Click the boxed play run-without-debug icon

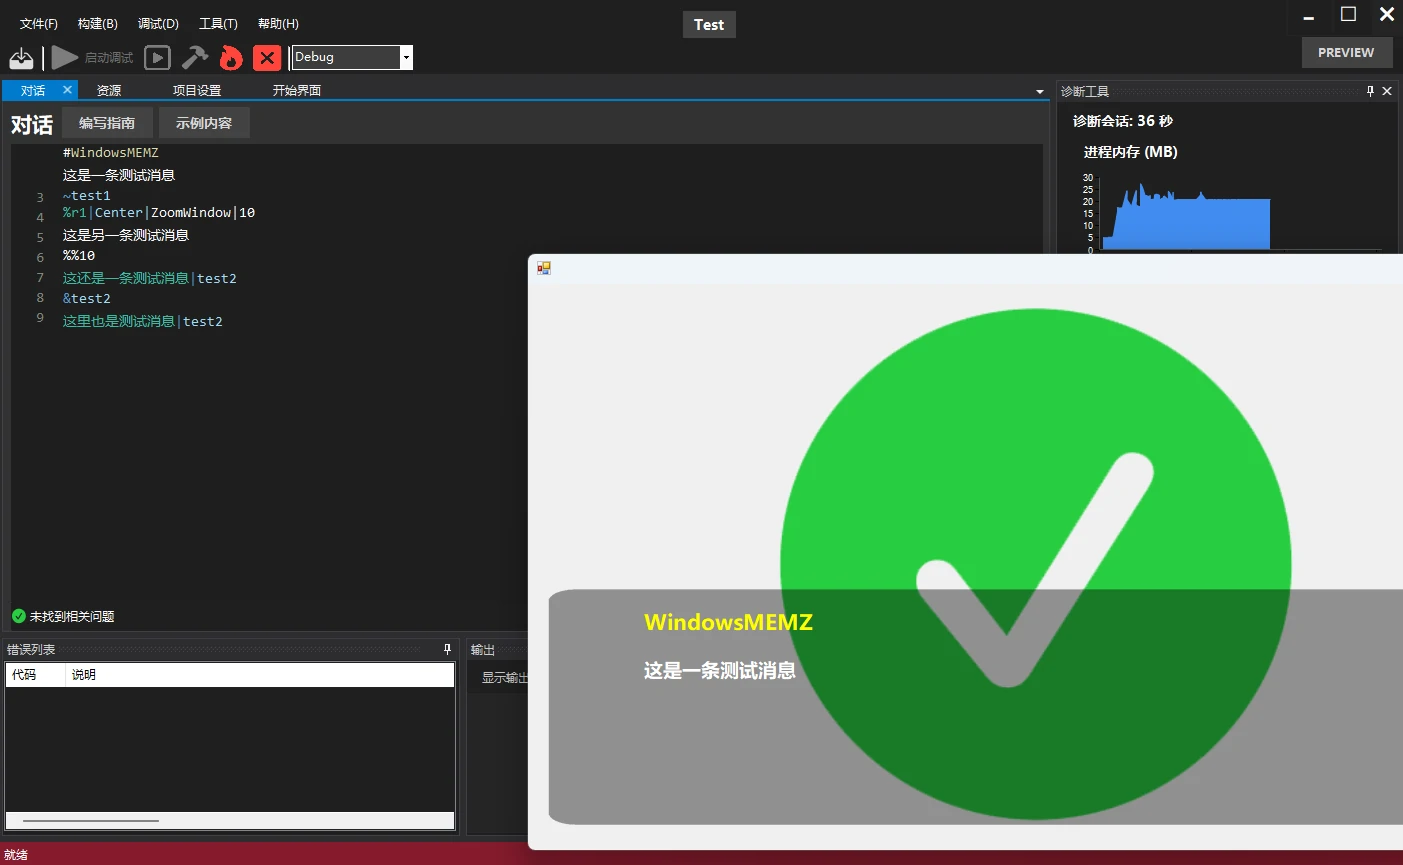click(x=157, y=58)
